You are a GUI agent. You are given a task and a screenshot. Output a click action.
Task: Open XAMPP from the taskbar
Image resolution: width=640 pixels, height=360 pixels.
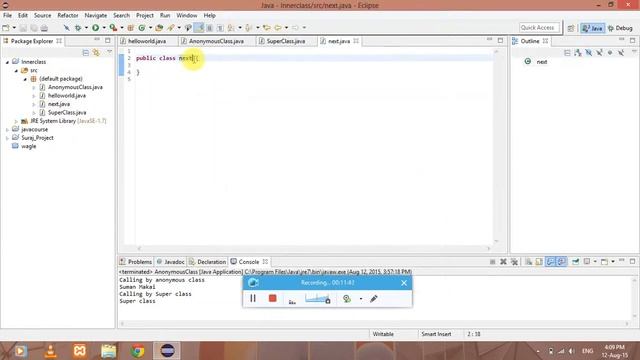pos(80,351)
